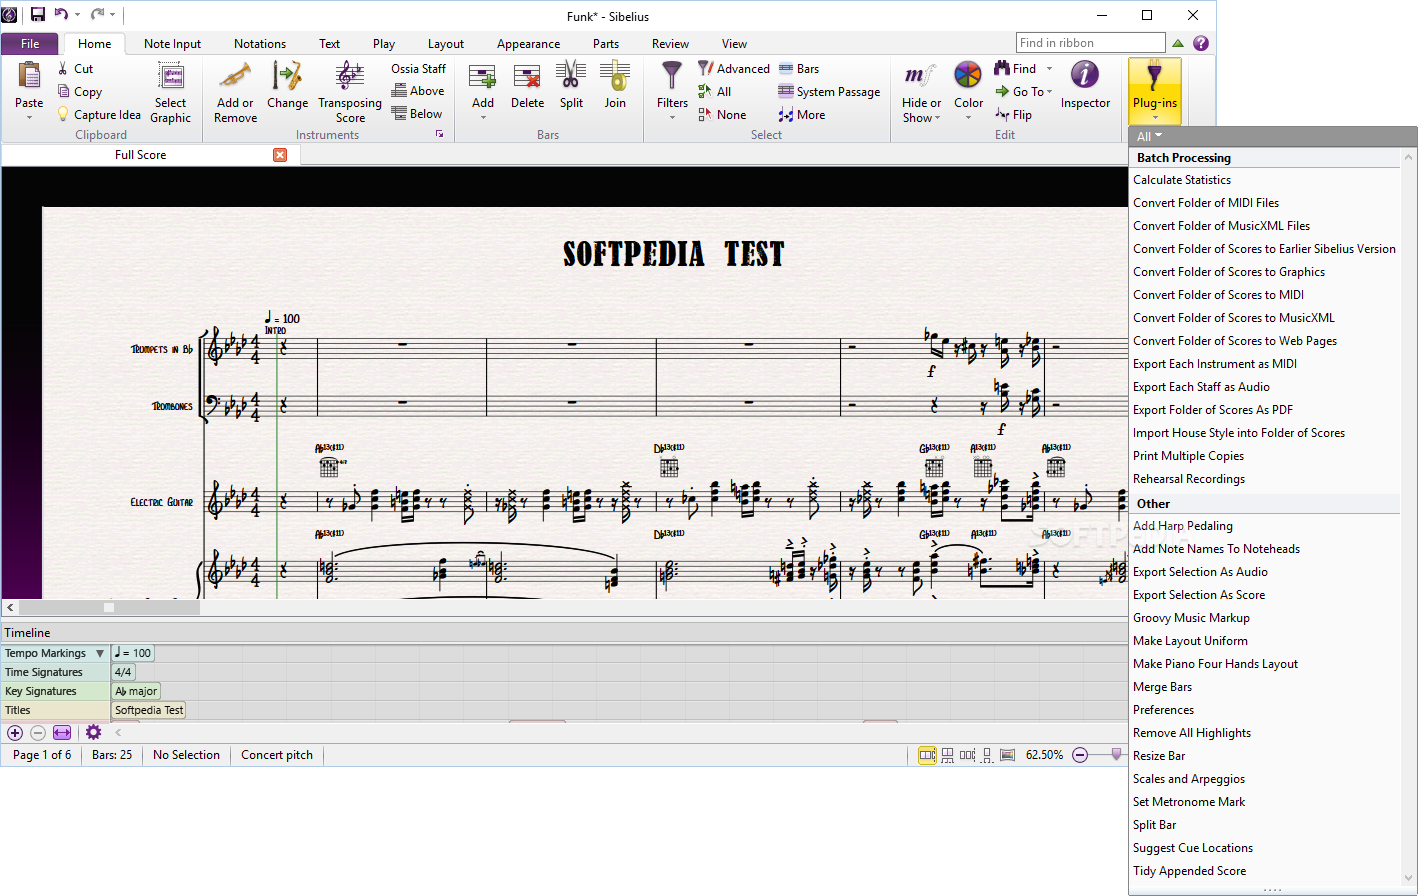
Task: Click the Hide or Show mf icon
Action: [921, 76]
